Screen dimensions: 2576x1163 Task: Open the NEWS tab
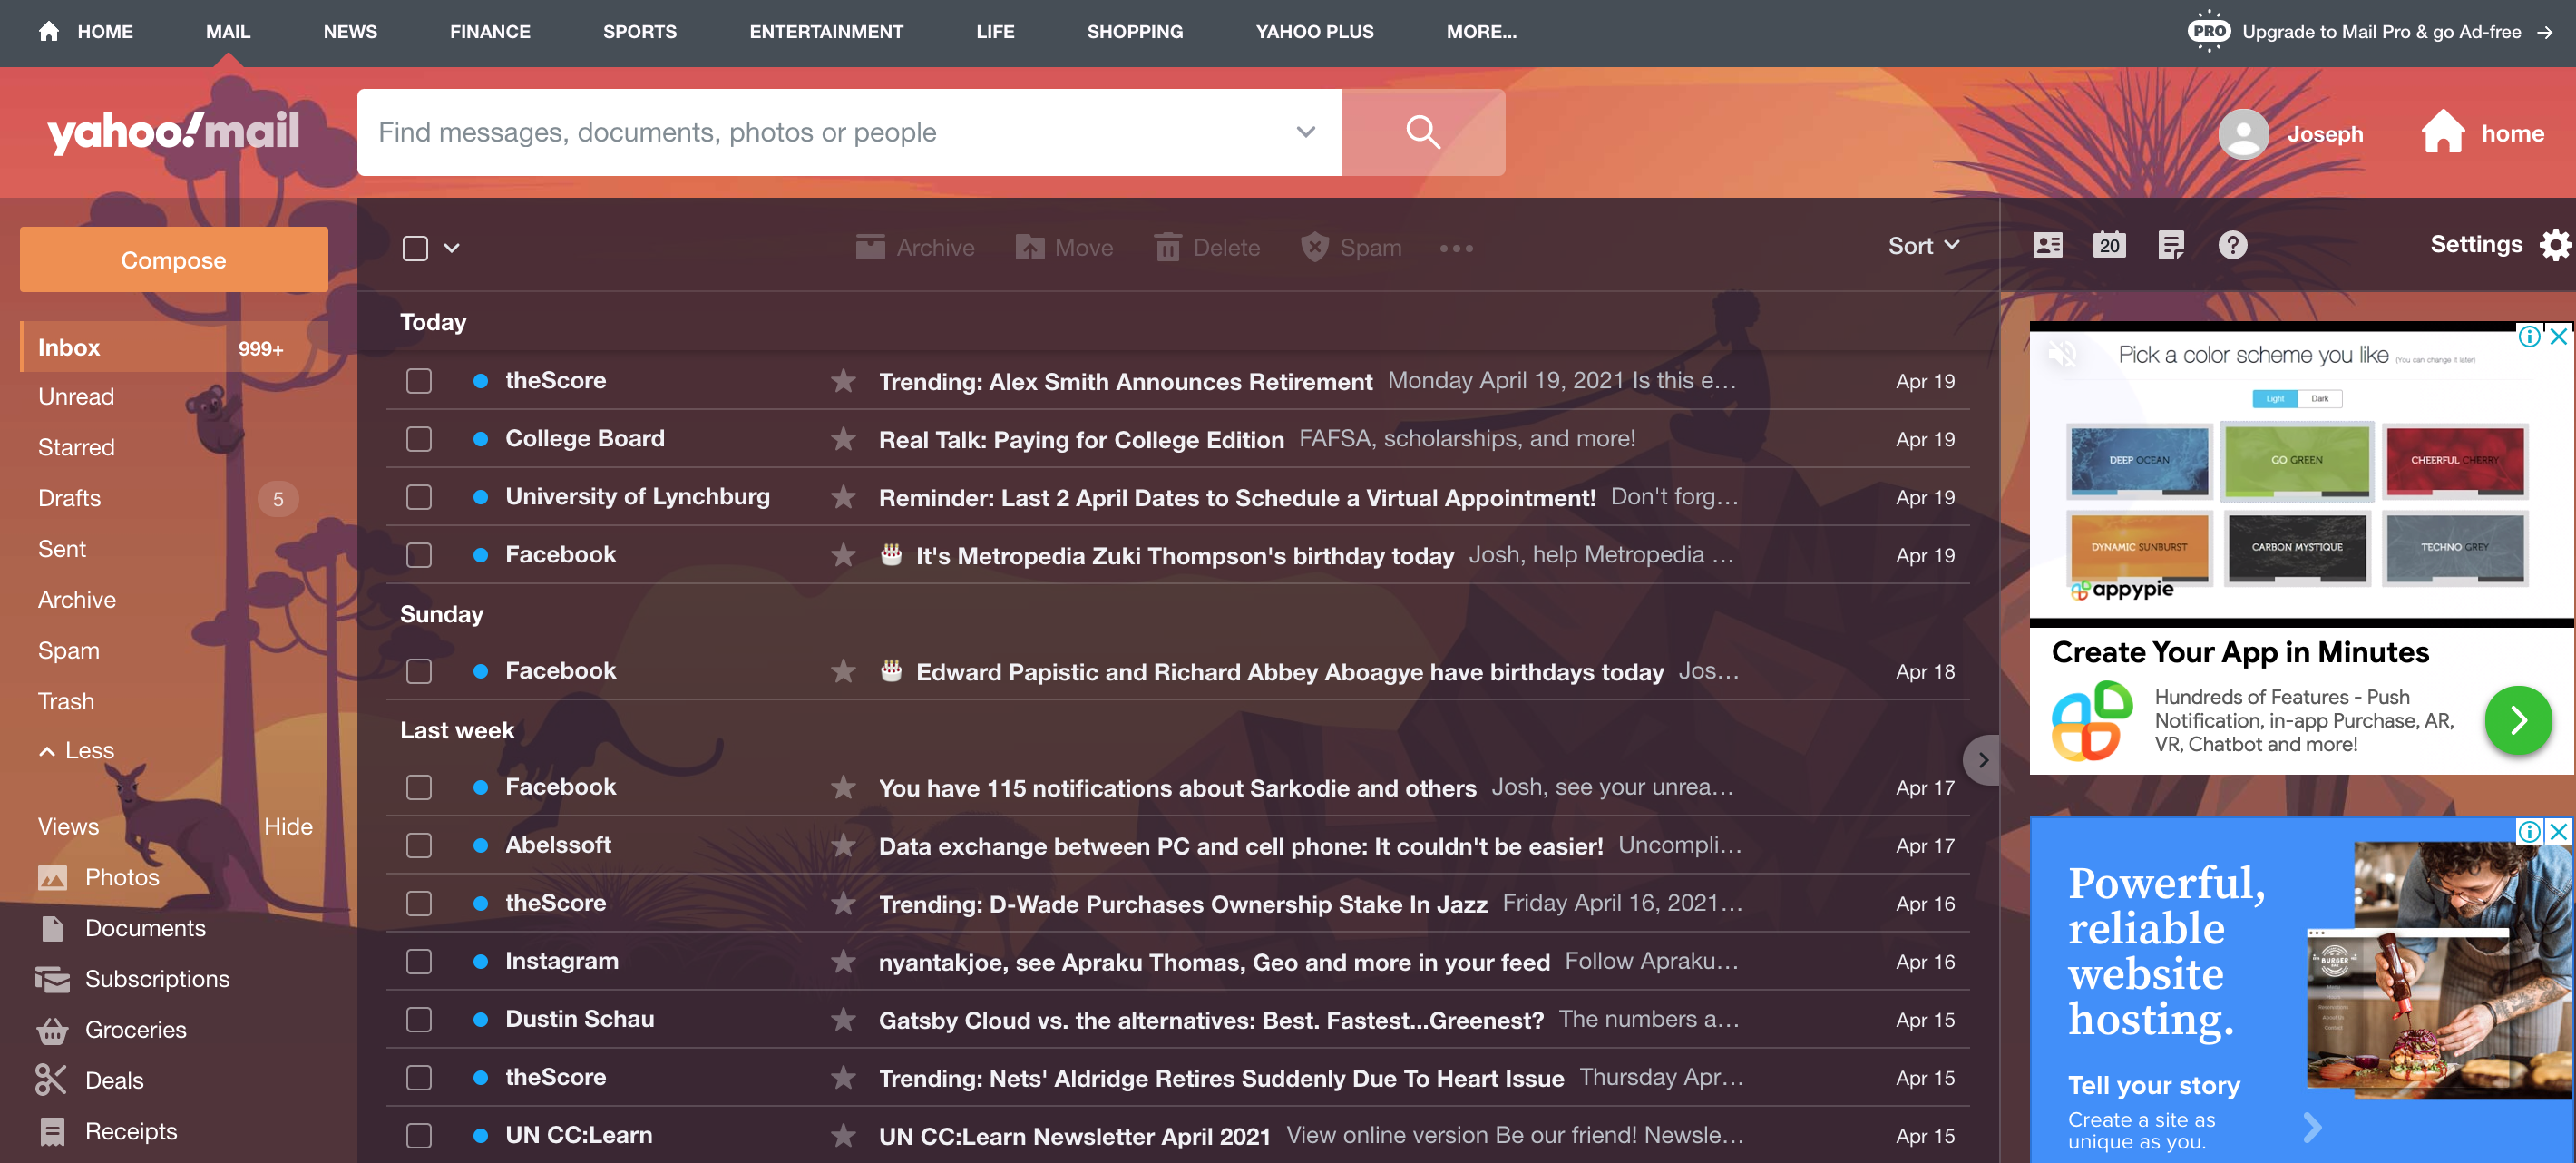[x=350, y=31]
